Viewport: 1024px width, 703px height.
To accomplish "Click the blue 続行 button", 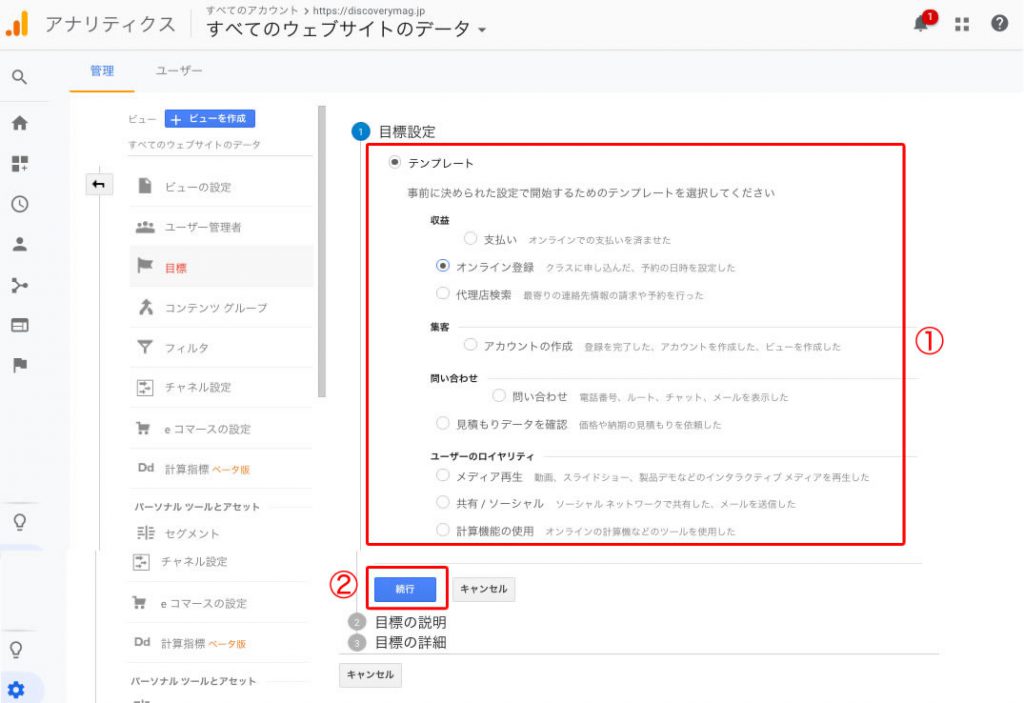I will point(405,588).
